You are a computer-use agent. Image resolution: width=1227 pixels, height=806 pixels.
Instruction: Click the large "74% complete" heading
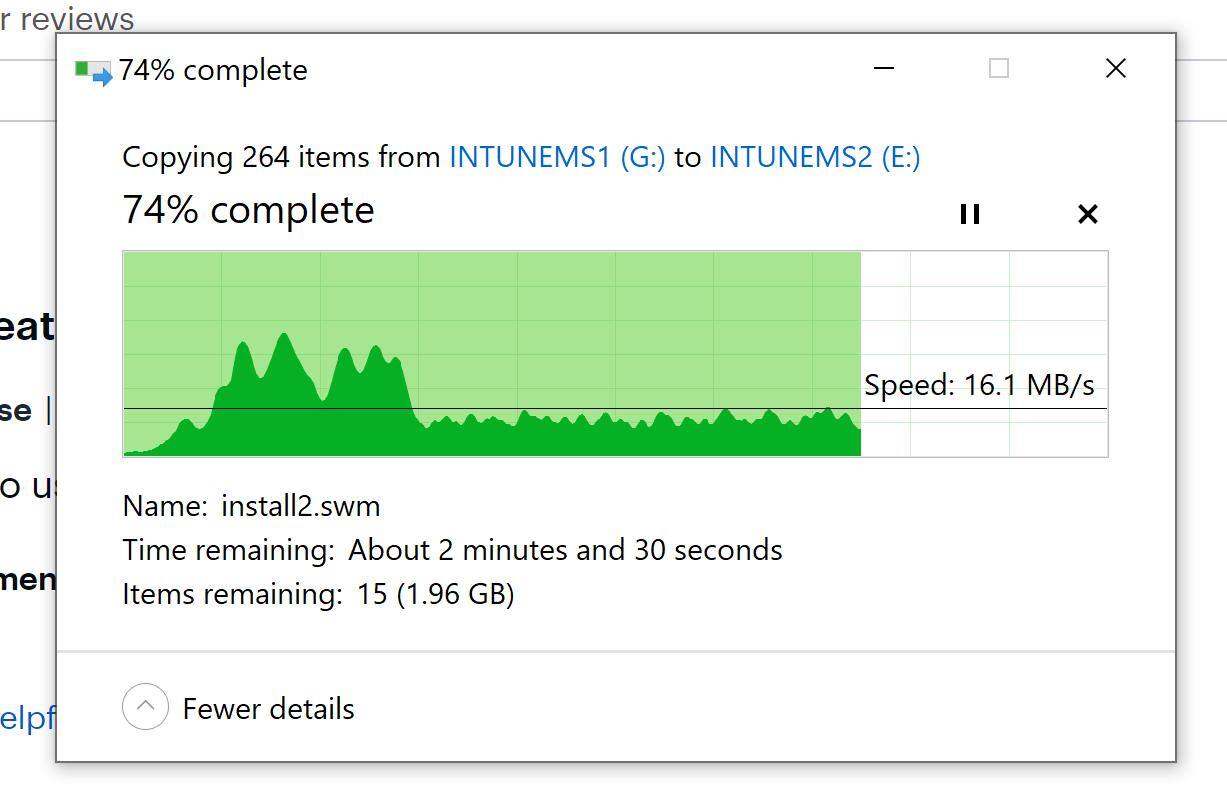coord(248,210)
